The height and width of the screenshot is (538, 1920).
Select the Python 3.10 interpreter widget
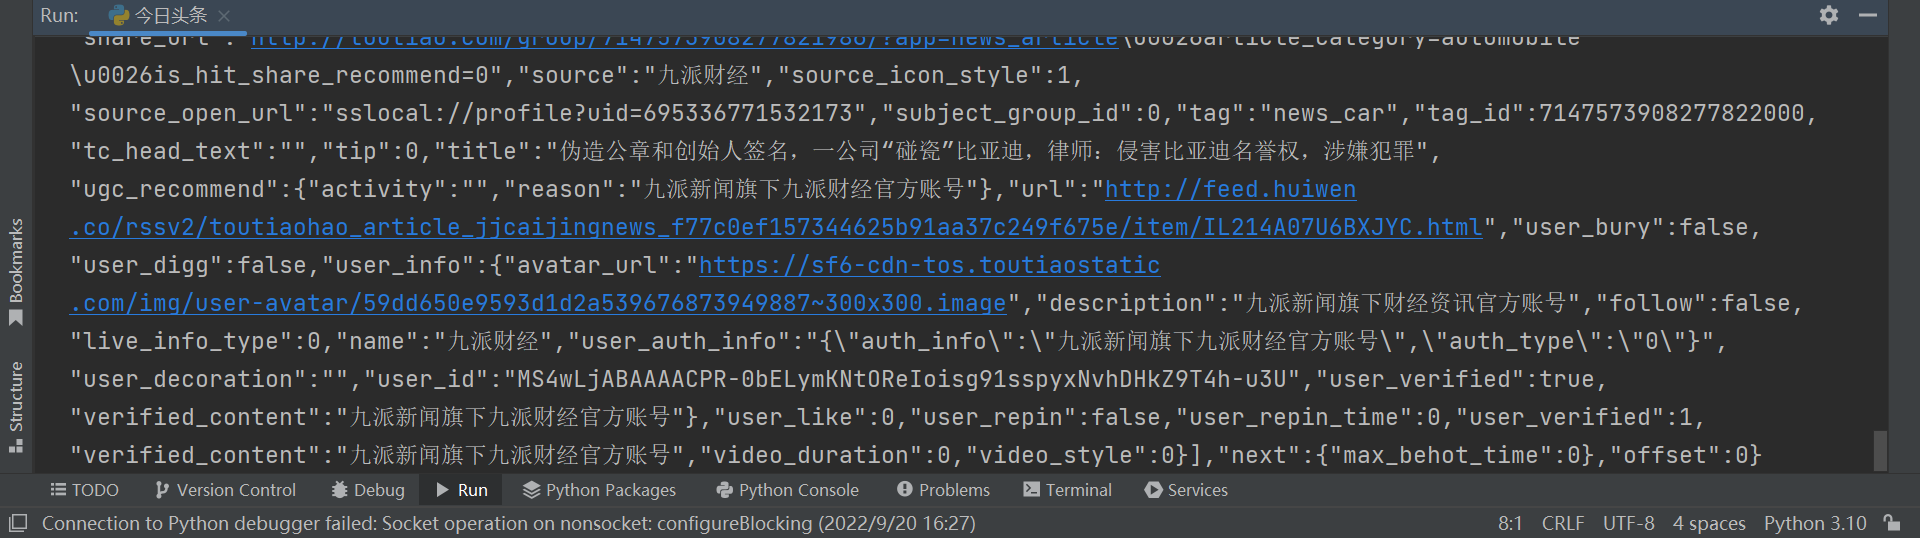(1815, 523)
